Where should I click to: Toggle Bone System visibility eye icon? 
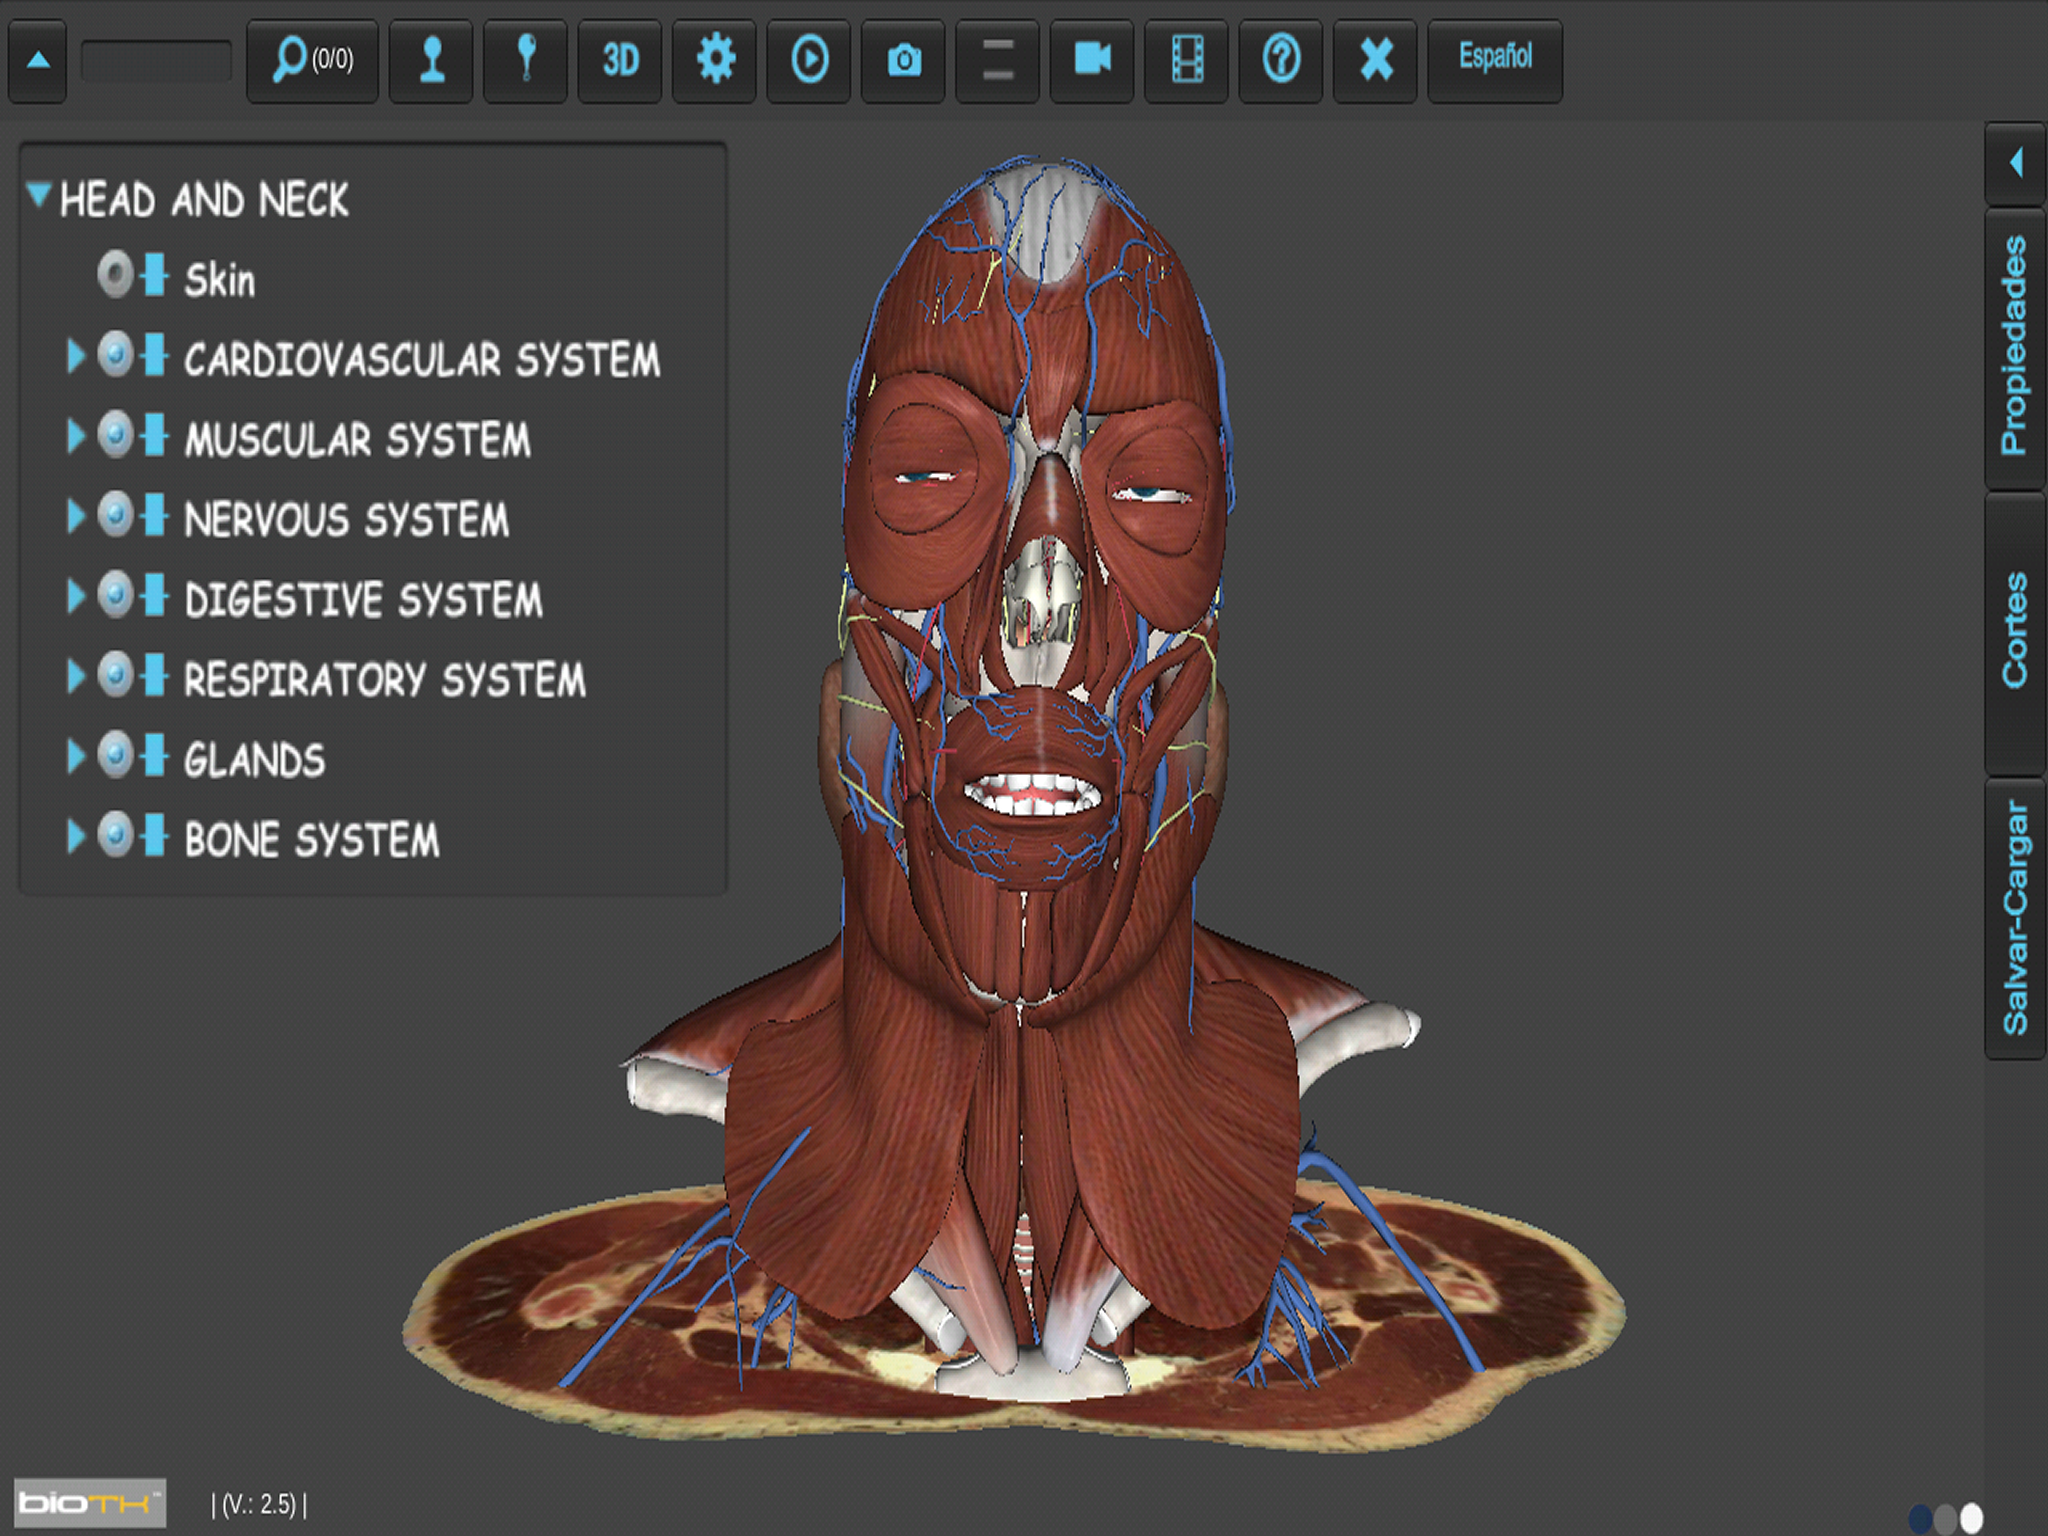pos(115,835)
